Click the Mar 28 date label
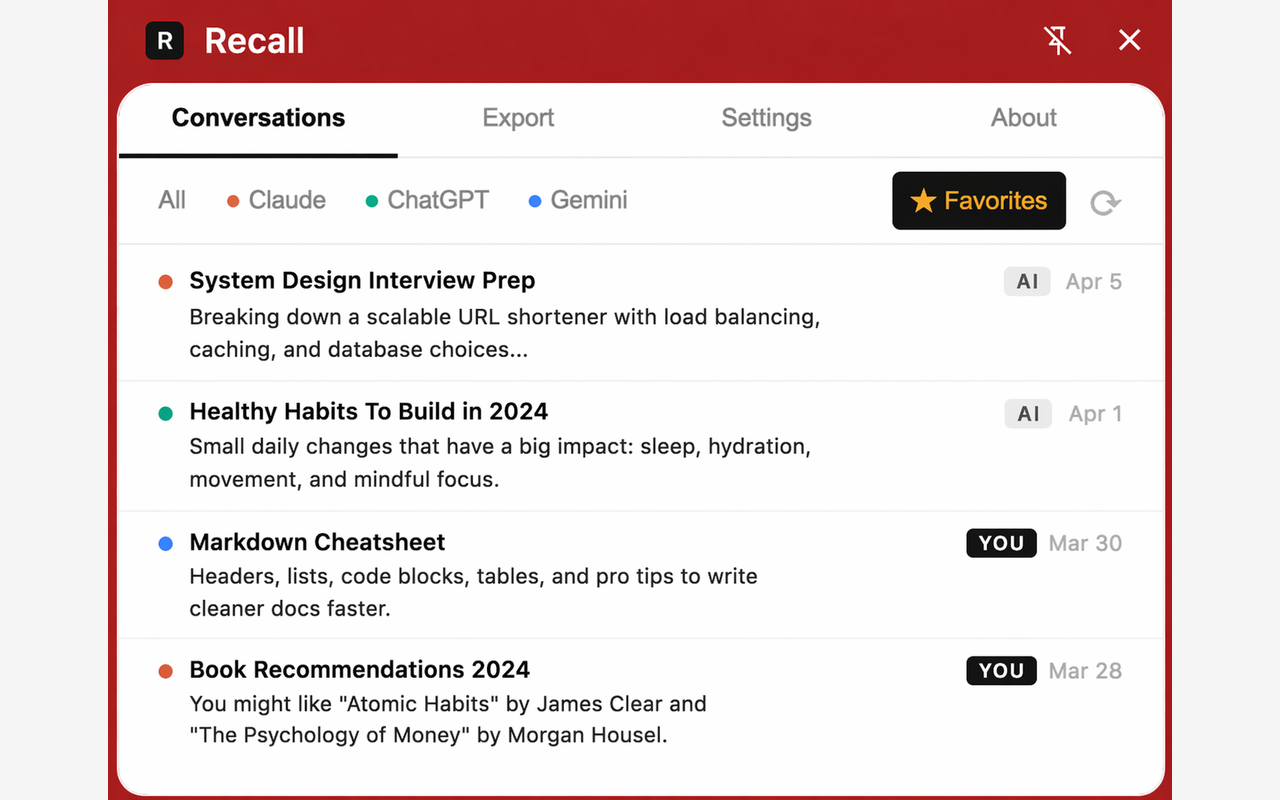Image resolution: width=1280 pixels, height=800 pixels. pos(1085,671)
